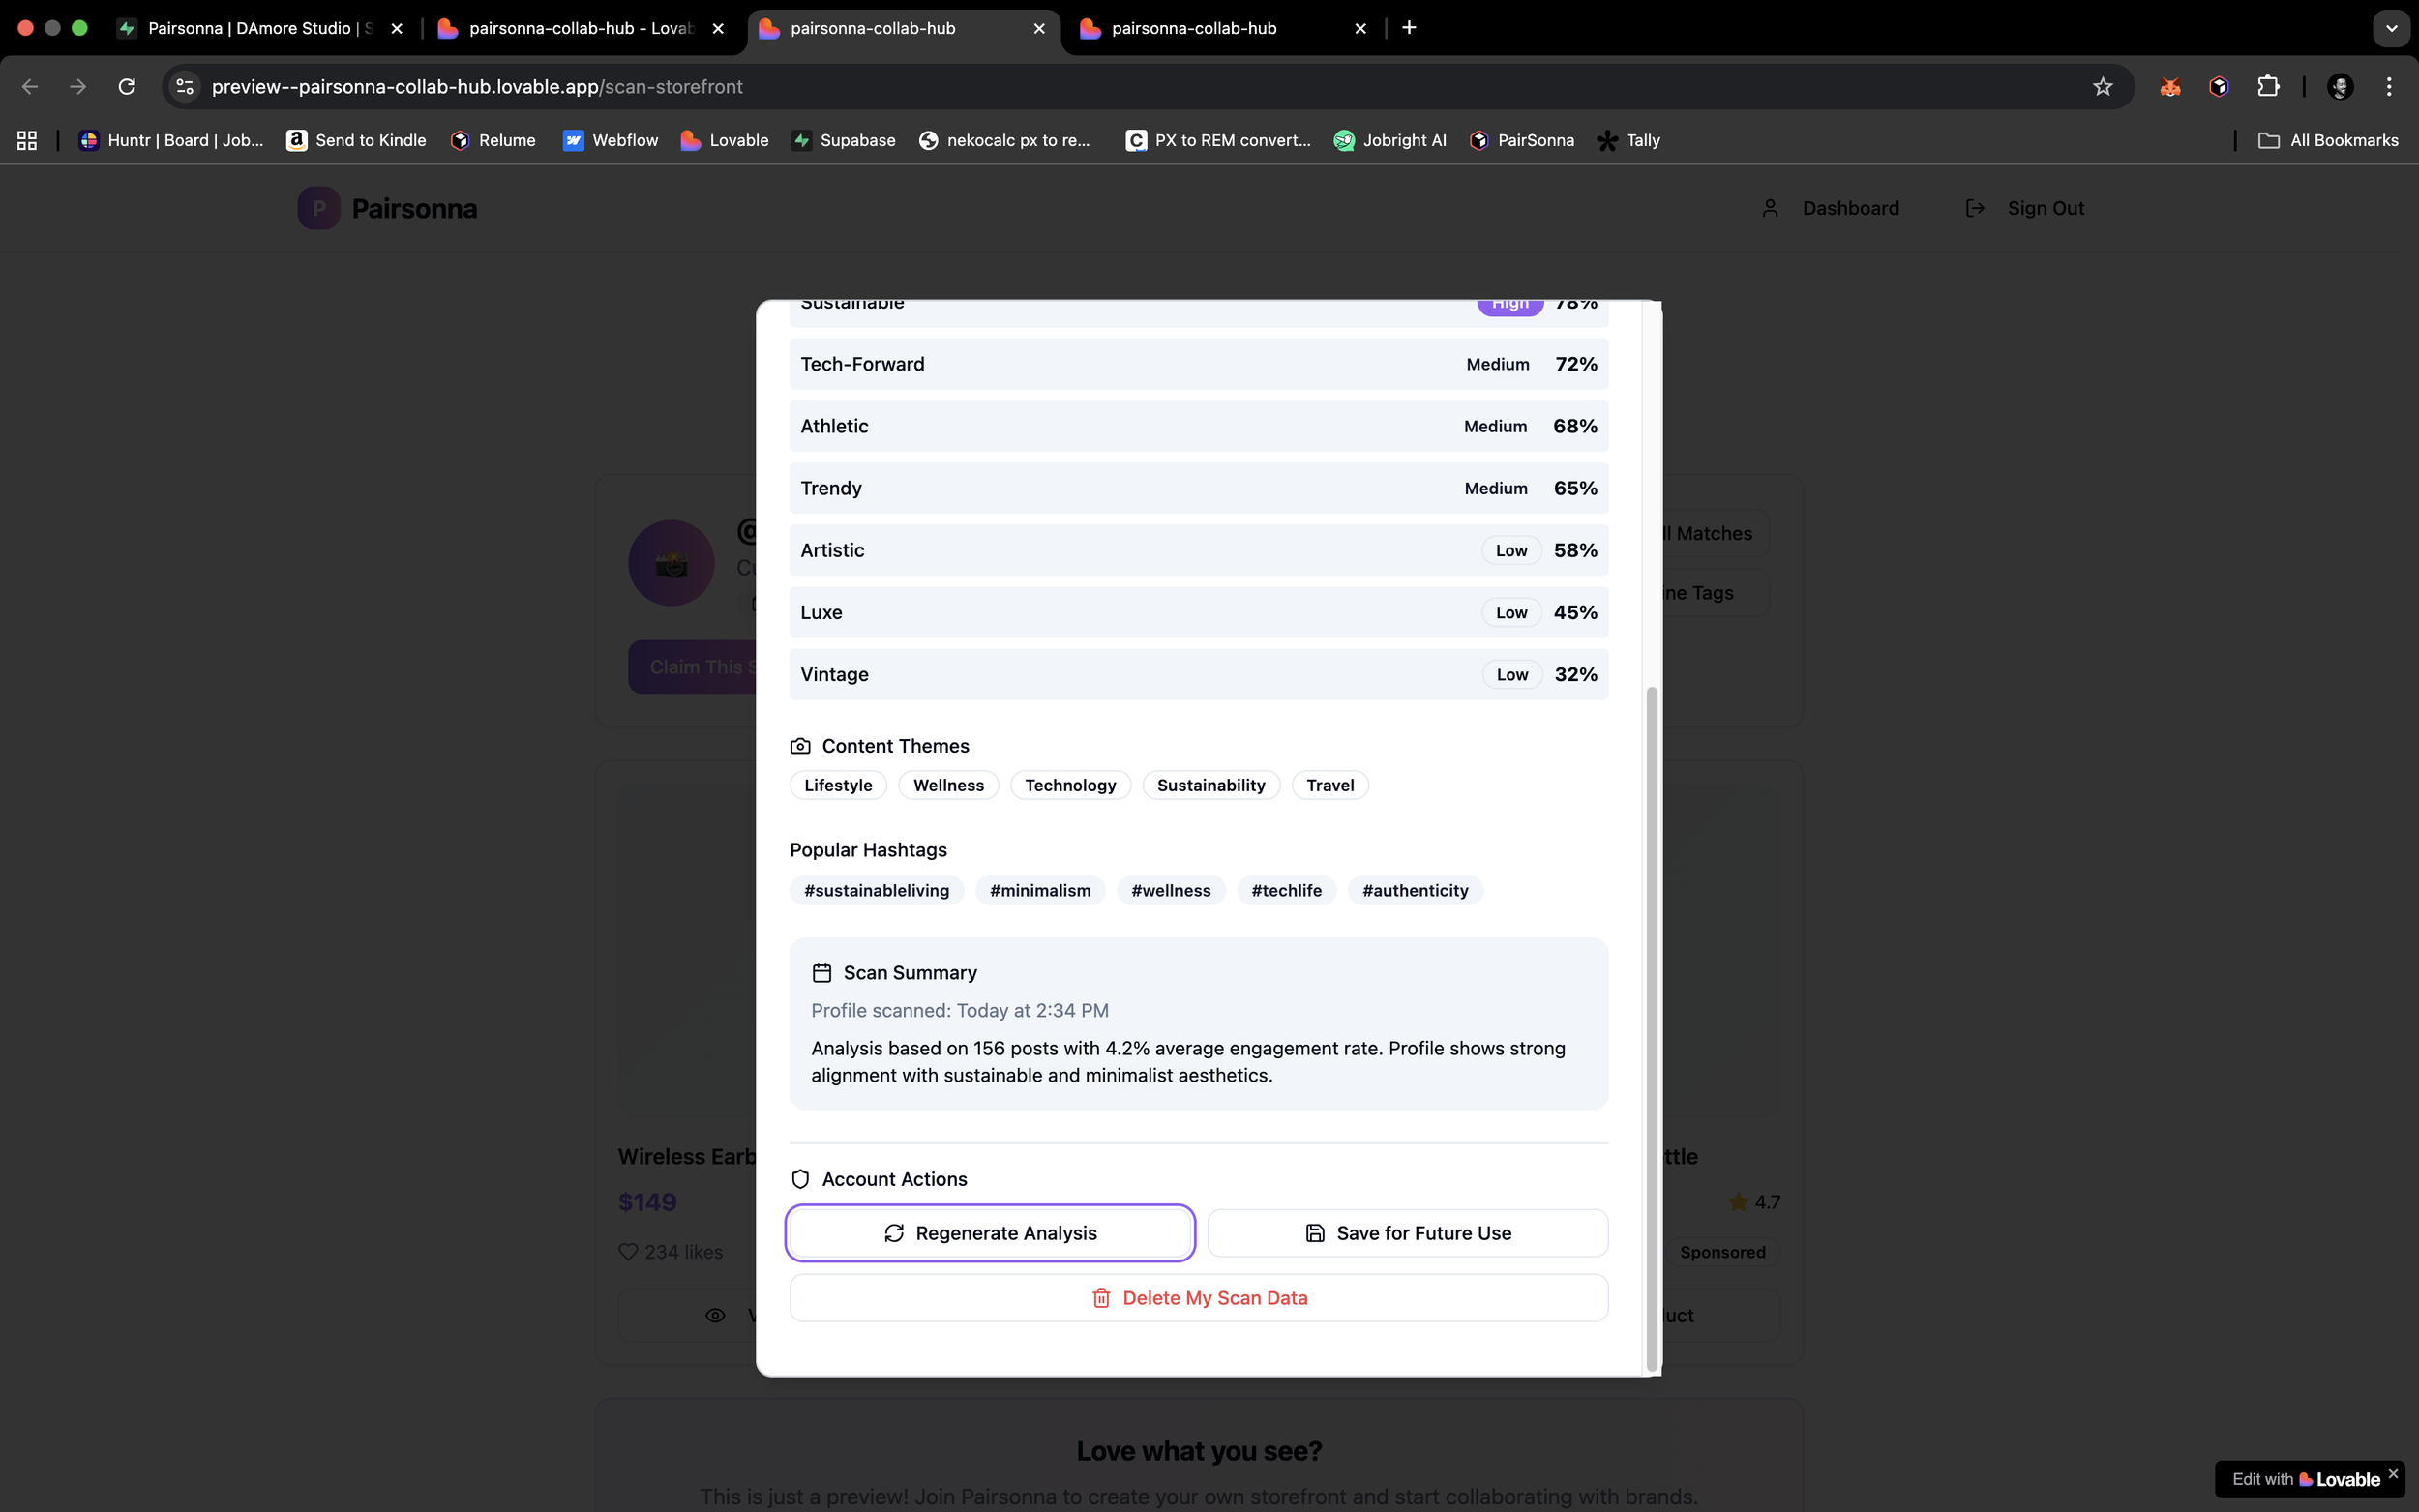Open Chrome three-dot menu
2419x1512 pixels.
[2389, 87]
